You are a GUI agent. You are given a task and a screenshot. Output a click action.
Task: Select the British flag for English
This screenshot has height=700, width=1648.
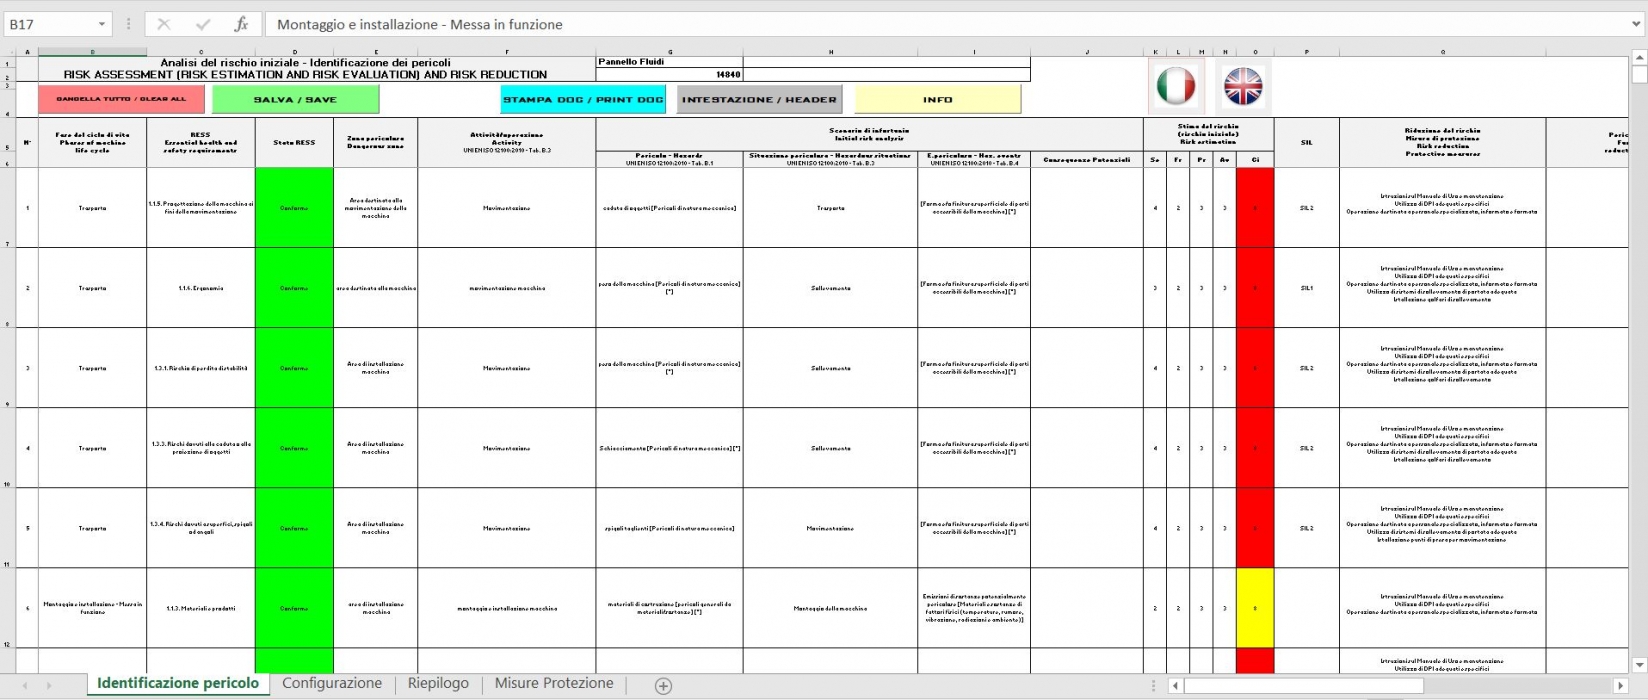point(1243,86)
